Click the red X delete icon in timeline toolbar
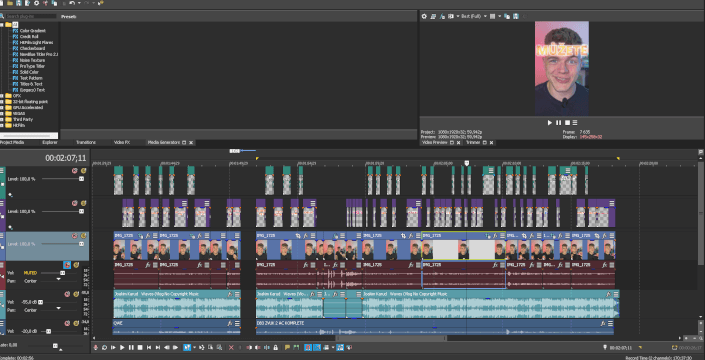Screen dimensions: 705x360 coord(231,347)
